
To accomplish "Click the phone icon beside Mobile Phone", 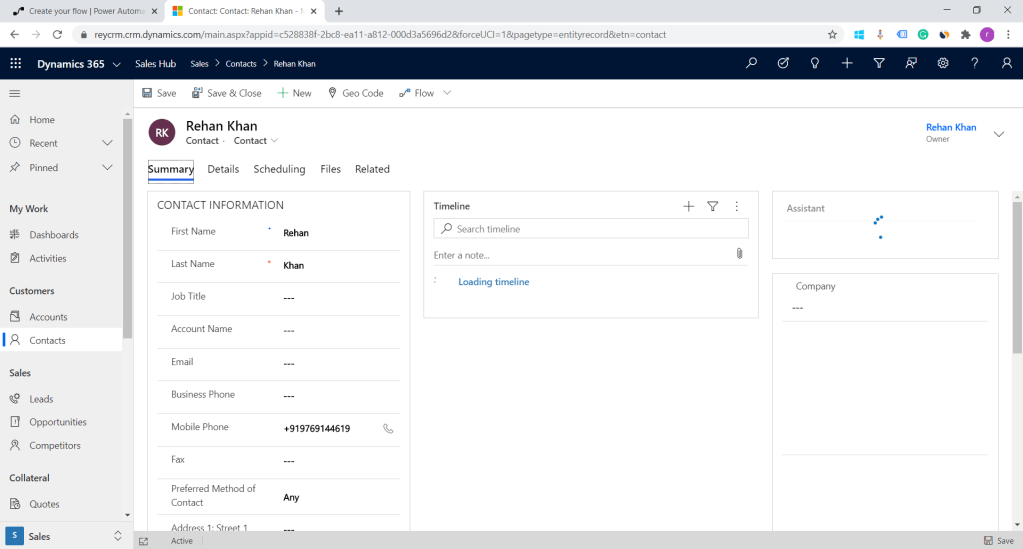I will (388, 428).
